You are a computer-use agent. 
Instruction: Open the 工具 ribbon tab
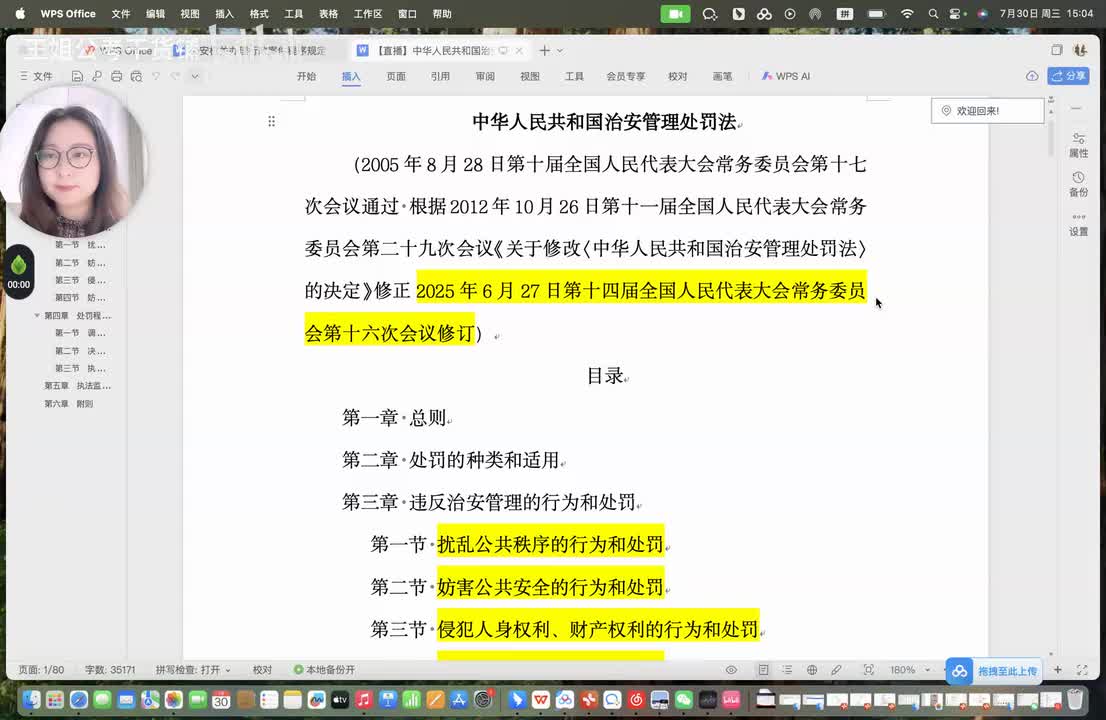tap(574, 76)
